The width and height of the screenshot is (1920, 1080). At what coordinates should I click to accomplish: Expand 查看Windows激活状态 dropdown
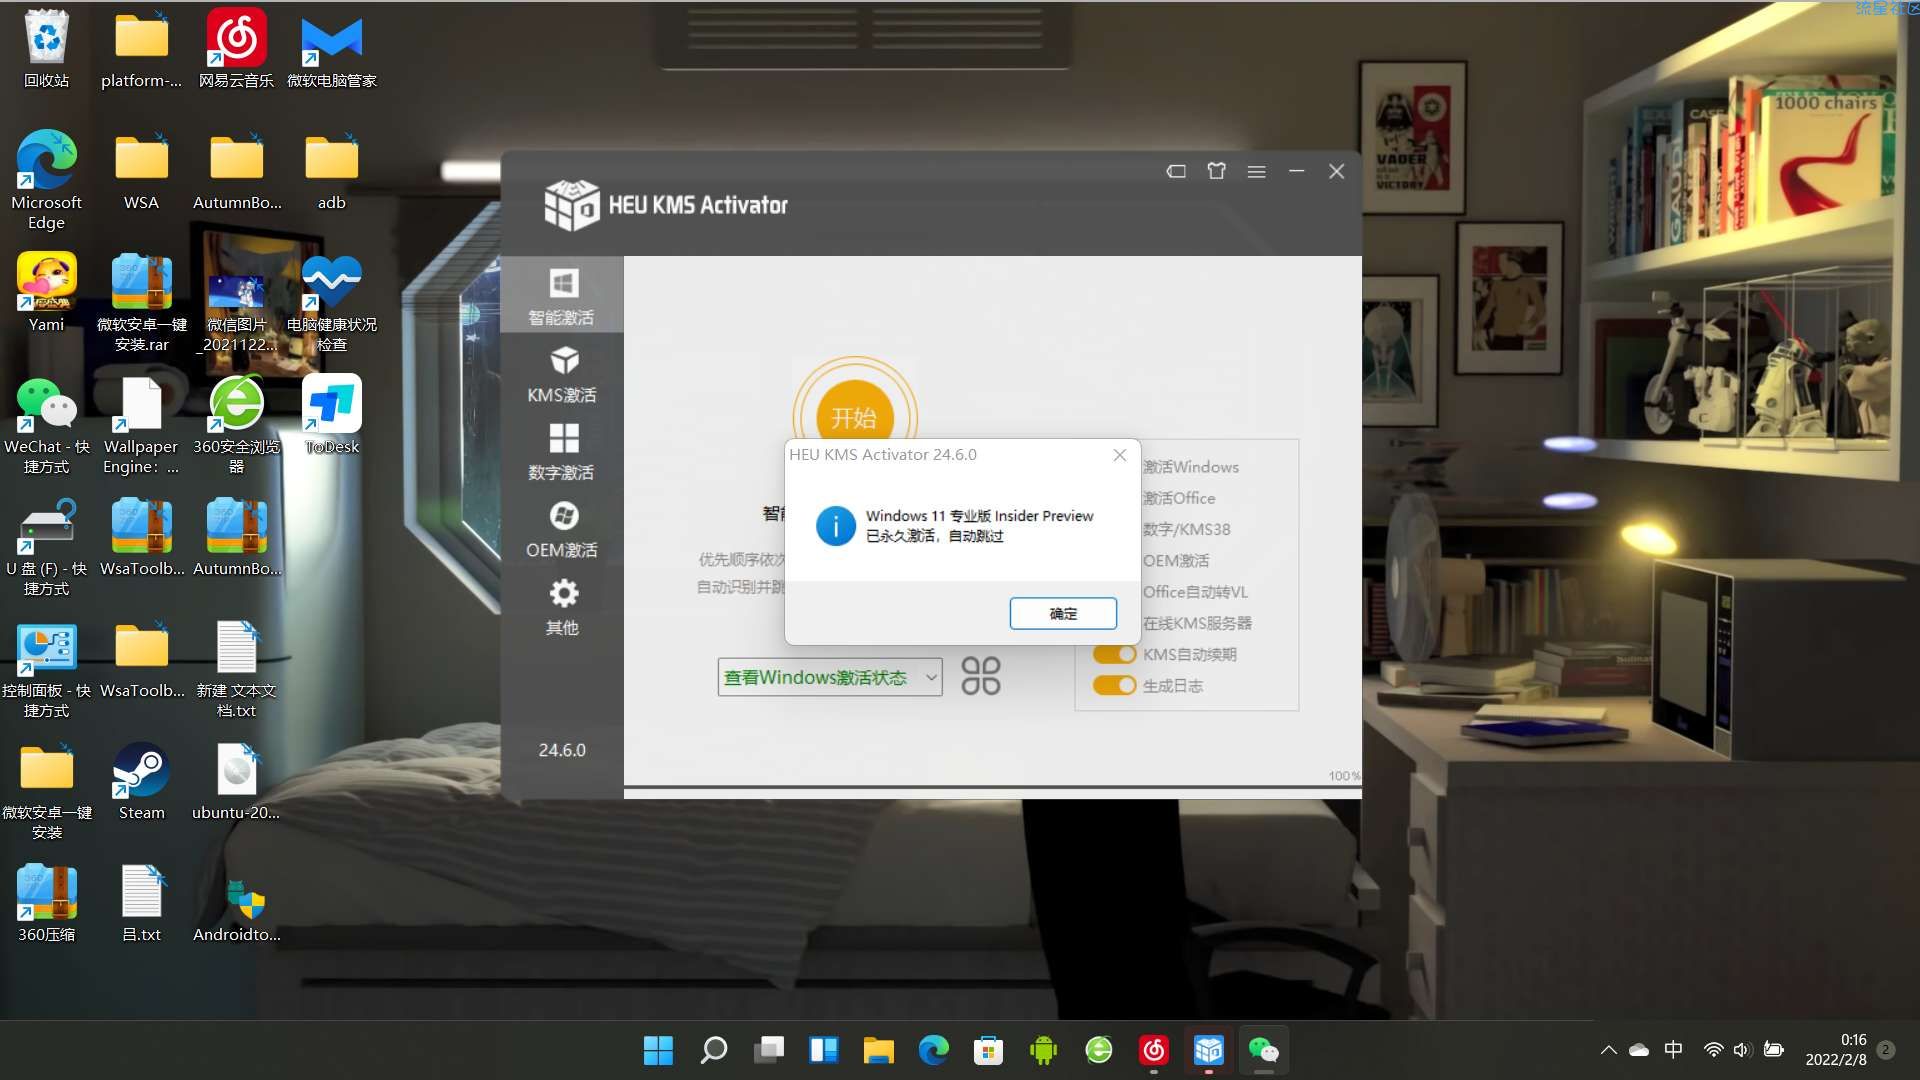830,677
